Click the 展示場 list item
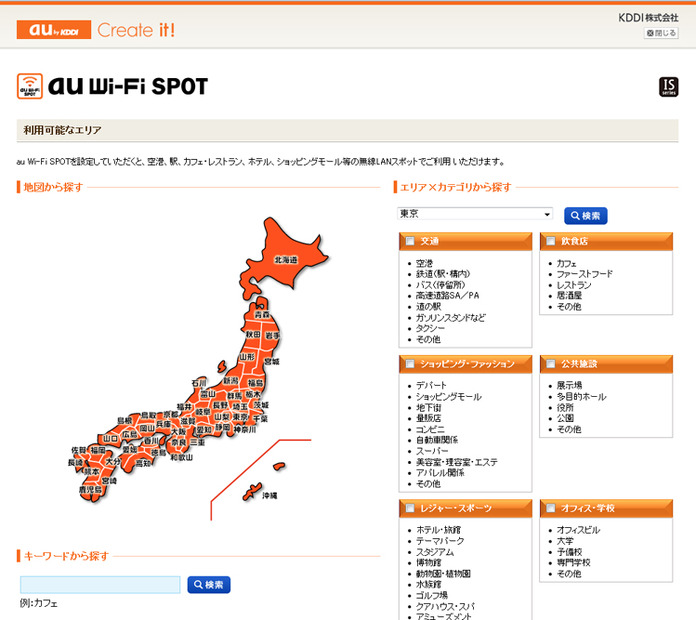This screenshot has width=696, height=620. 569,385
